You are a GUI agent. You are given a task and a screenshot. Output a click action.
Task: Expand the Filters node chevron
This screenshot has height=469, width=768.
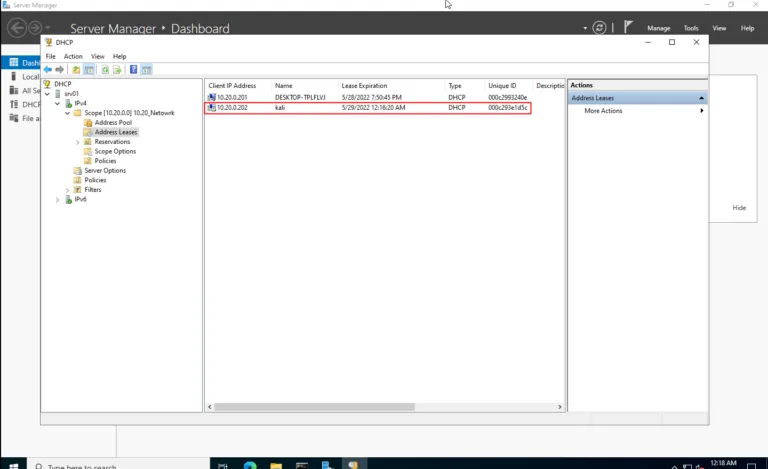68,190
